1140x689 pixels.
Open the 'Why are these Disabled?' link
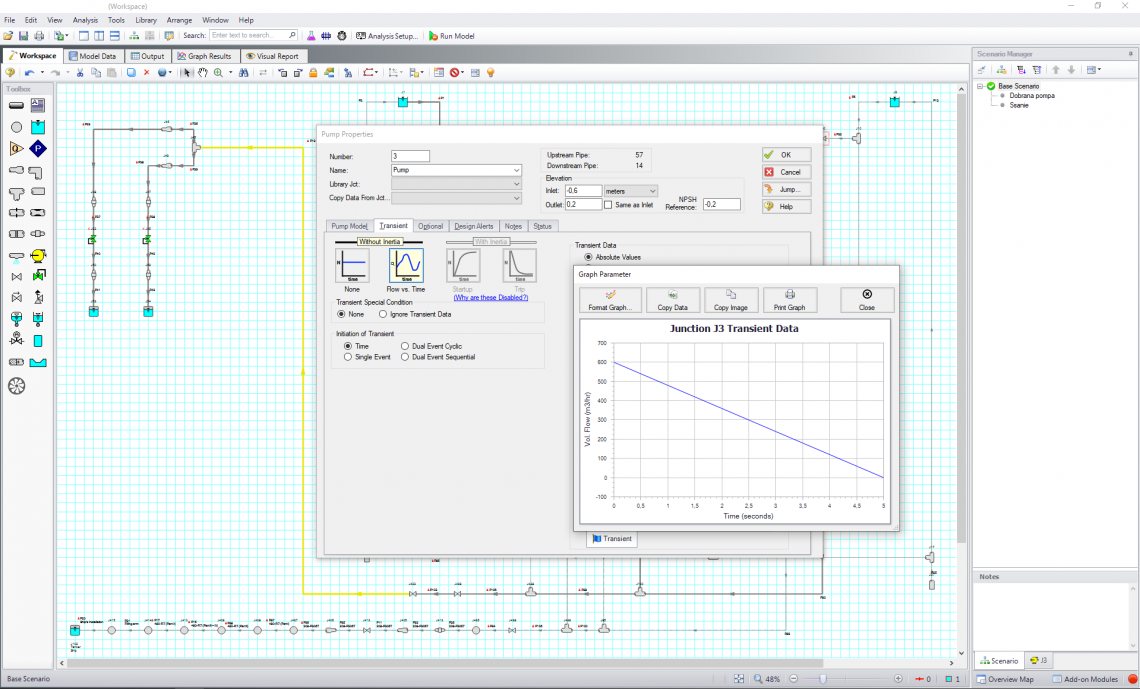point(490,298)
